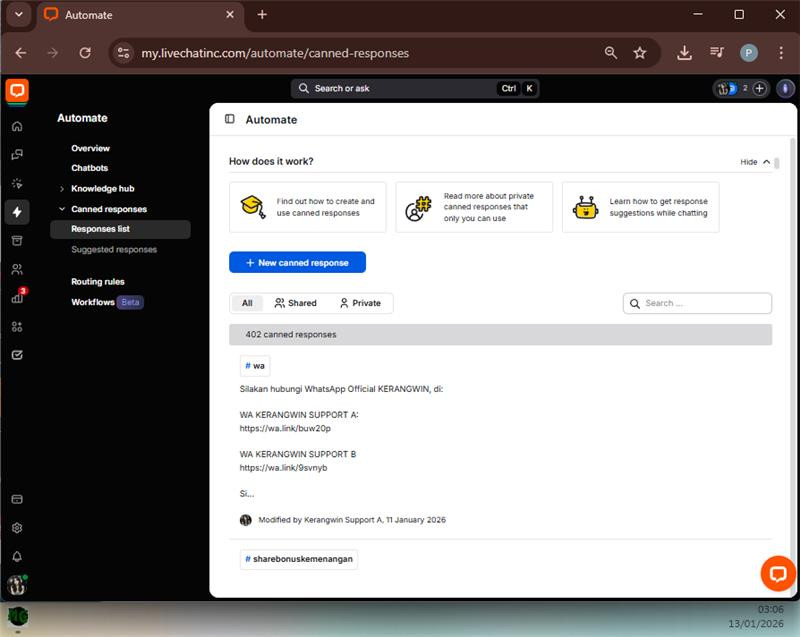
Task: Open the browser downloads icon
Action: pyautogui.click(x=684, y=53)
